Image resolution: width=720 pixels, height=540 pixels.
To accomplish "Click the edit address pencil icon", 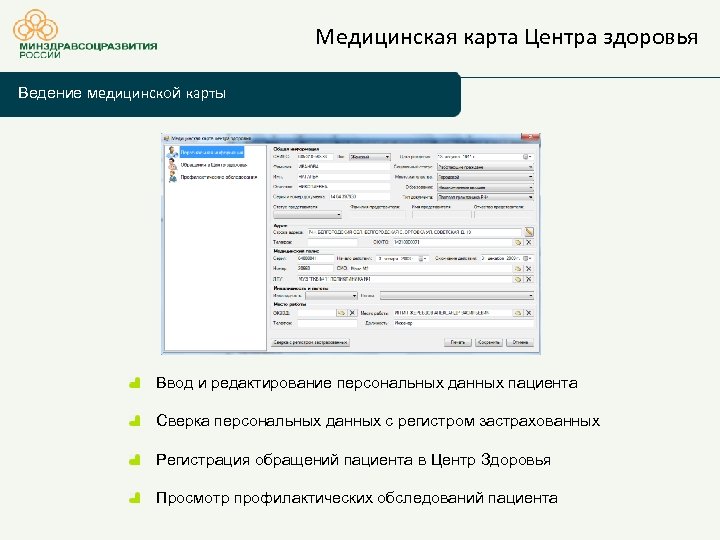I will click(x=529, y=232).
